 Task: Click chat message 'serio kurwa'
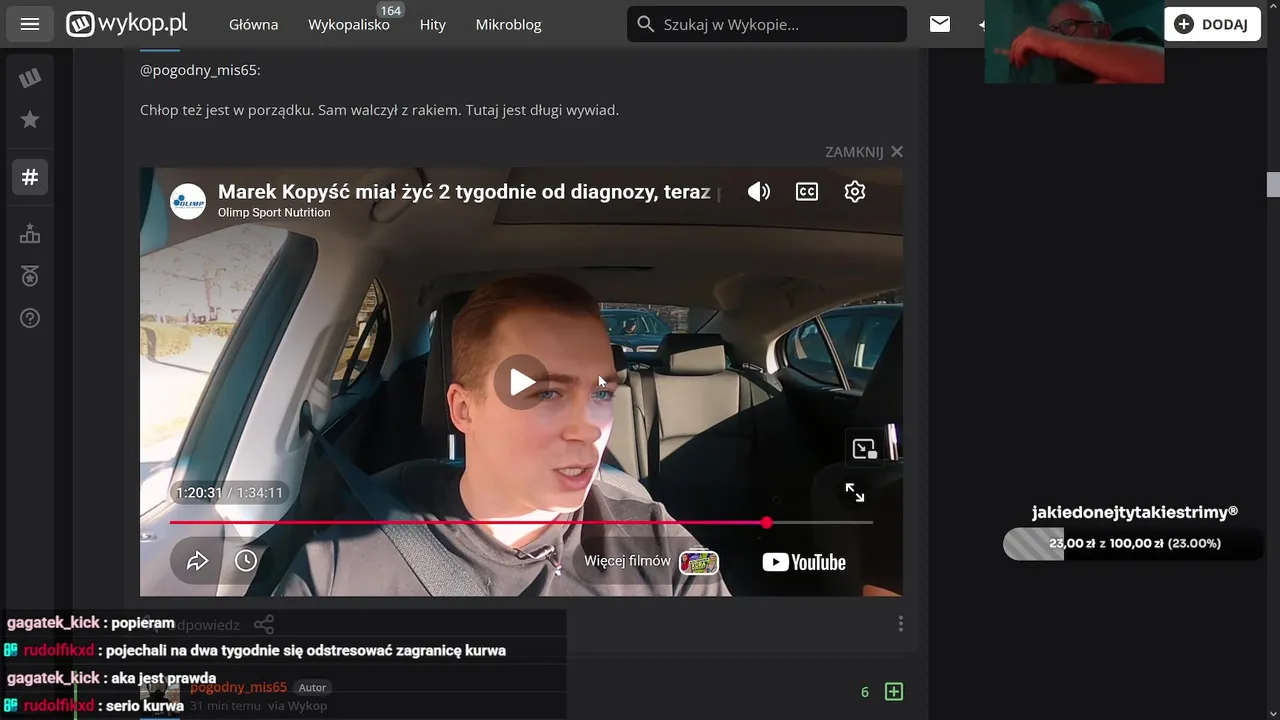pos(147,705)
